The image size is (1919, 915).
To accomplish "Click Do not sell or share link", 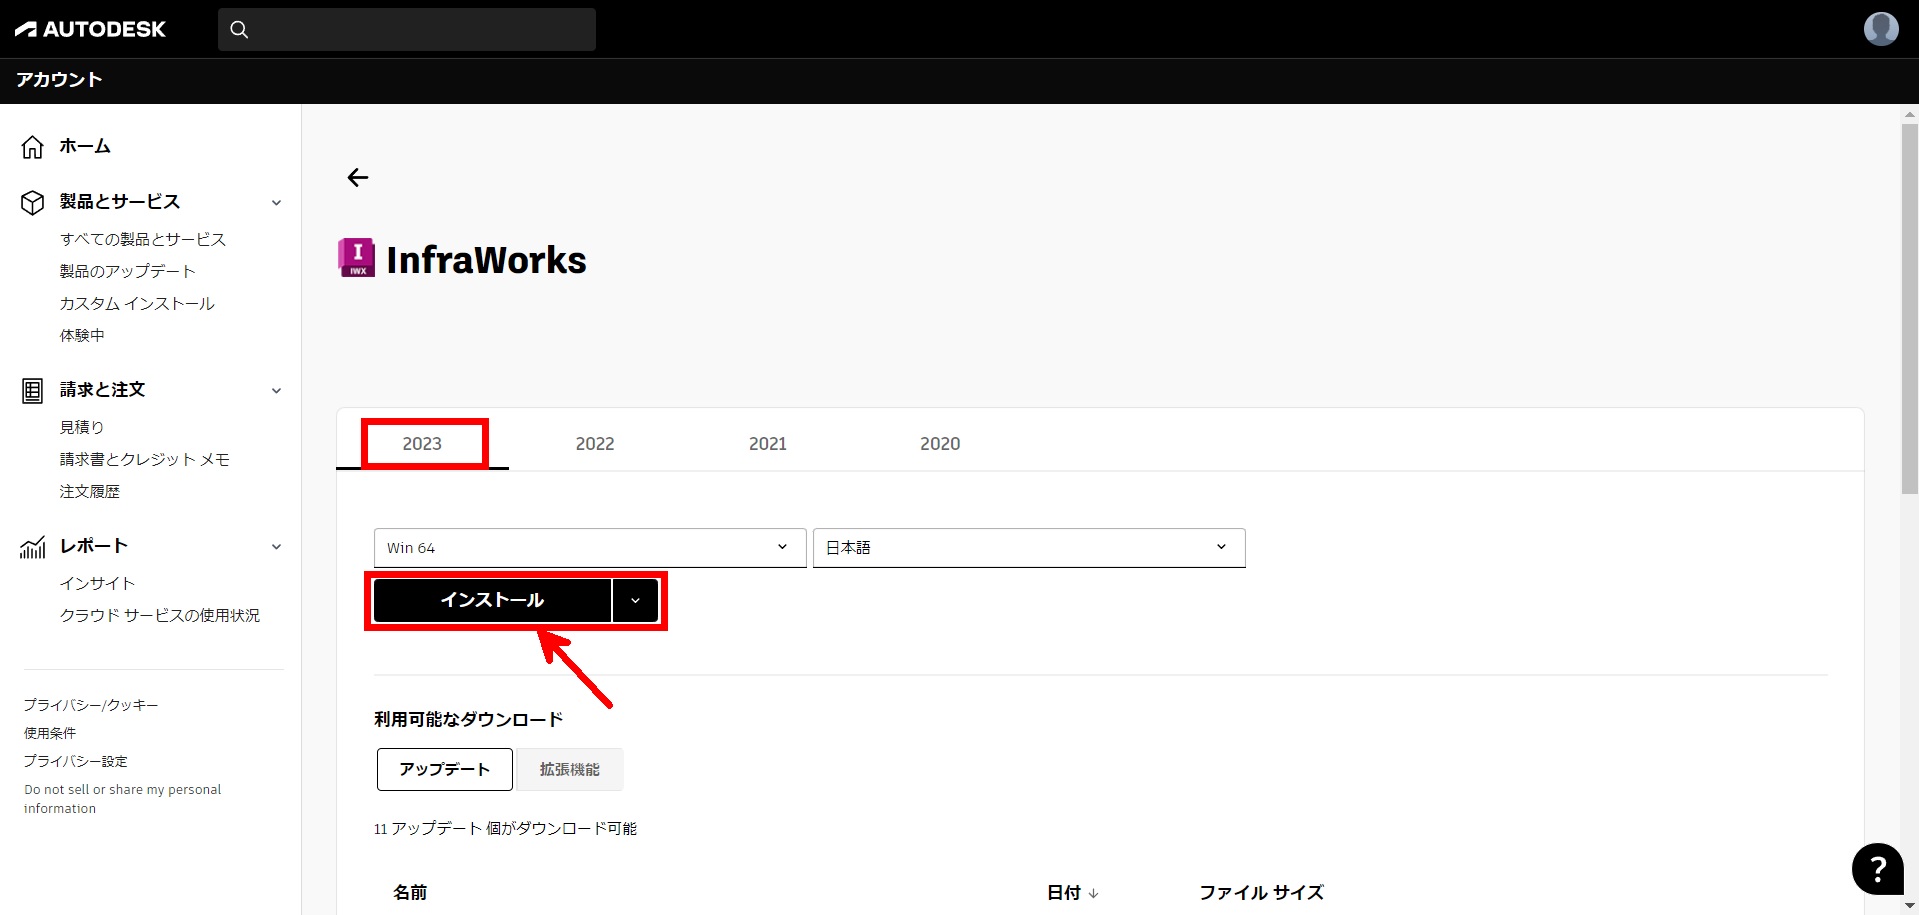I will point(122,799).
